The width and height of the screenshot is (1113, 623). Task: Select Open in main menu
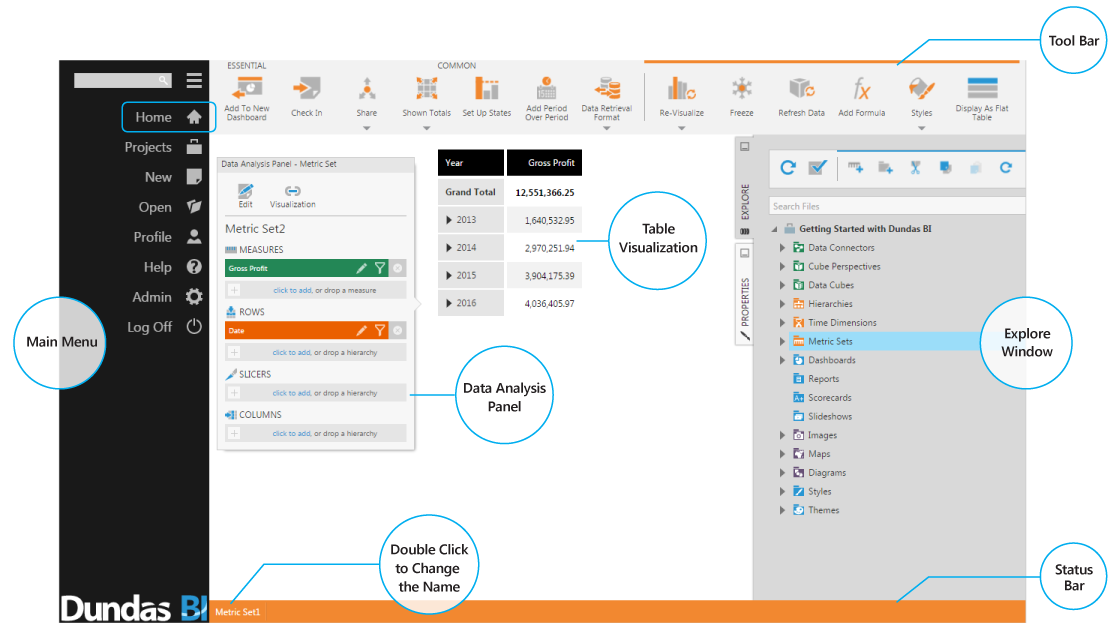point(170,207)
